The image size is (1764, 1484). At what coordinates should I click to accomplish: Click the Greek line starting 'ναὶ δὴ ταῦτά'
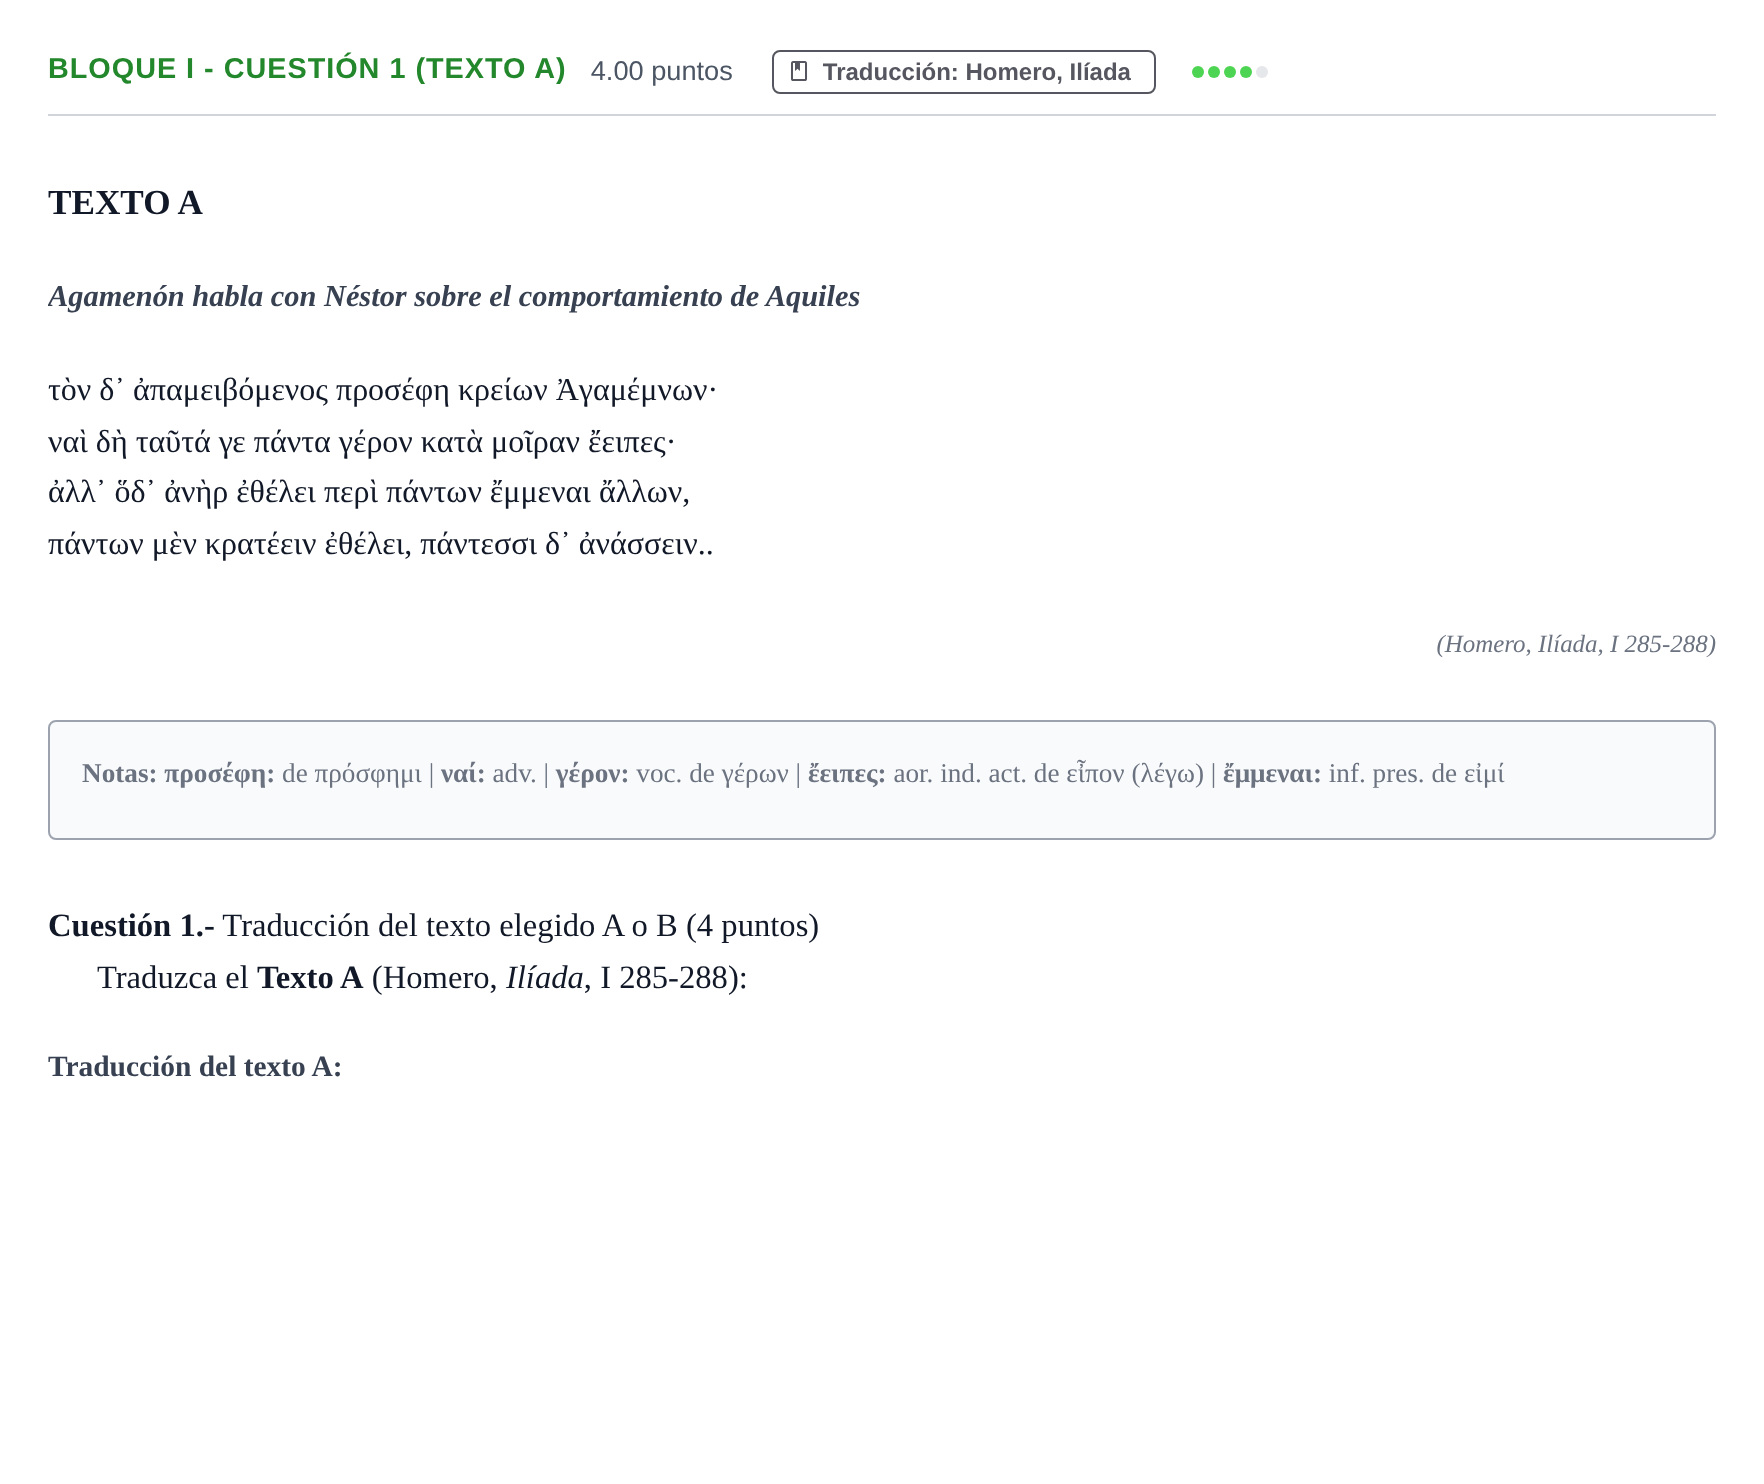tap(361, 442)
